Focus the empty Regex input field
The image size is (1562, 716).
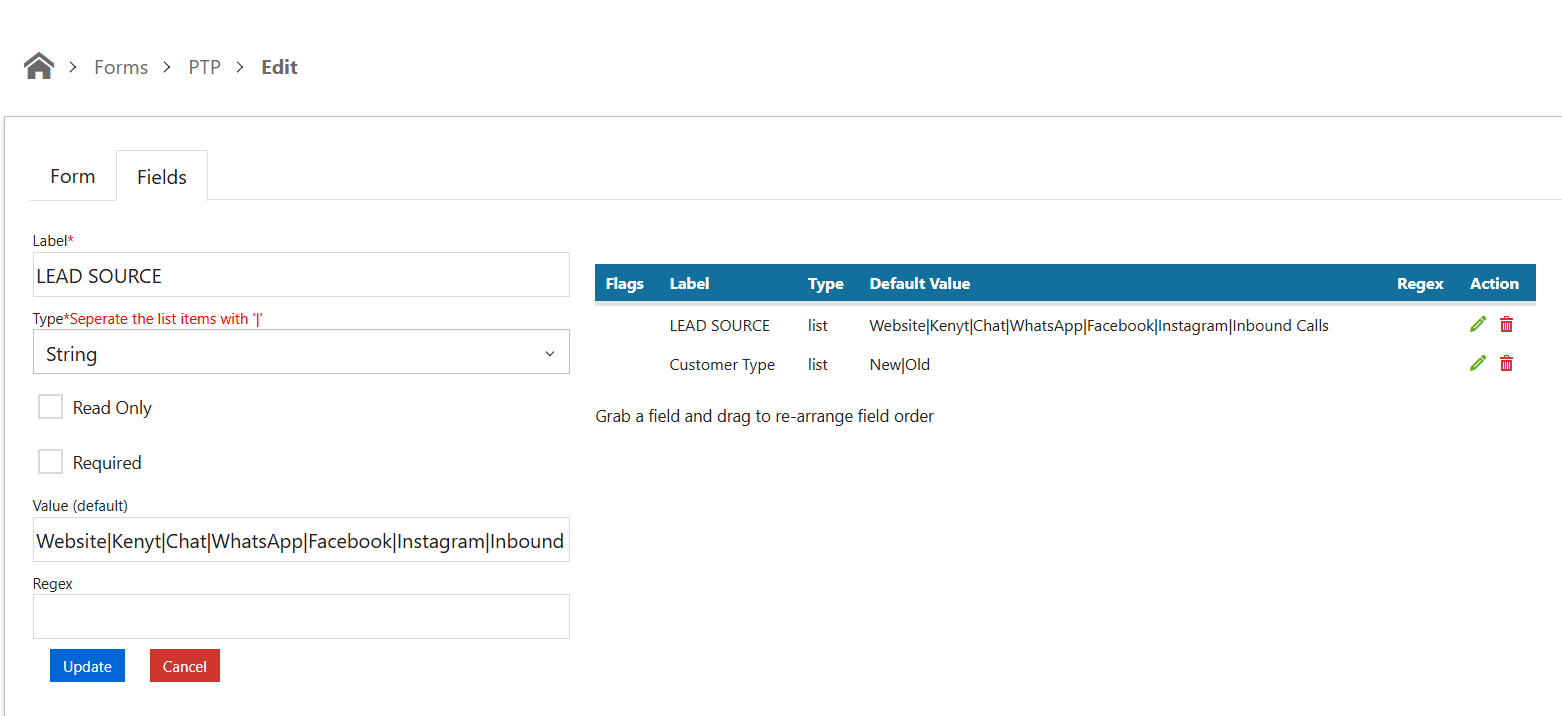click(x=301, y=617)
